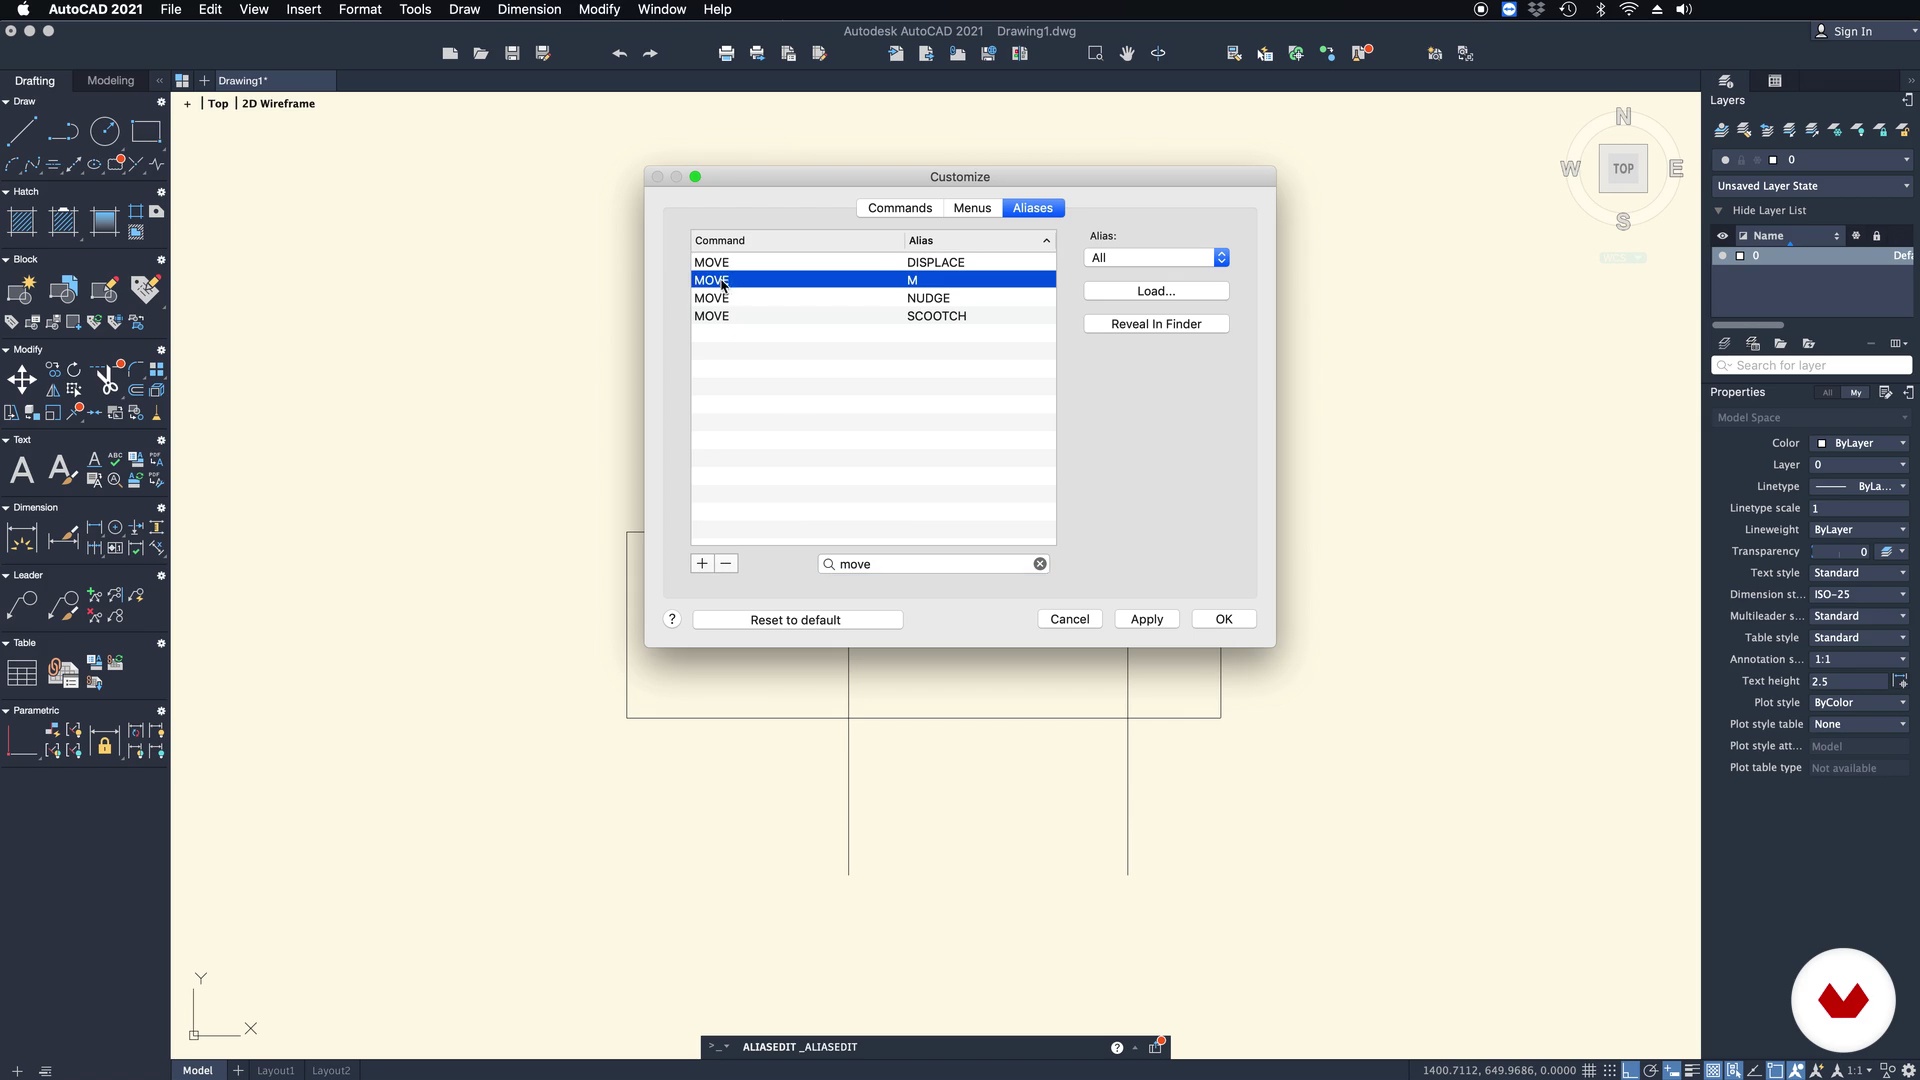Click the TOP face of ViewCube
1920x1080 pixels.
pyautogui.click(x=1623, y=169)
